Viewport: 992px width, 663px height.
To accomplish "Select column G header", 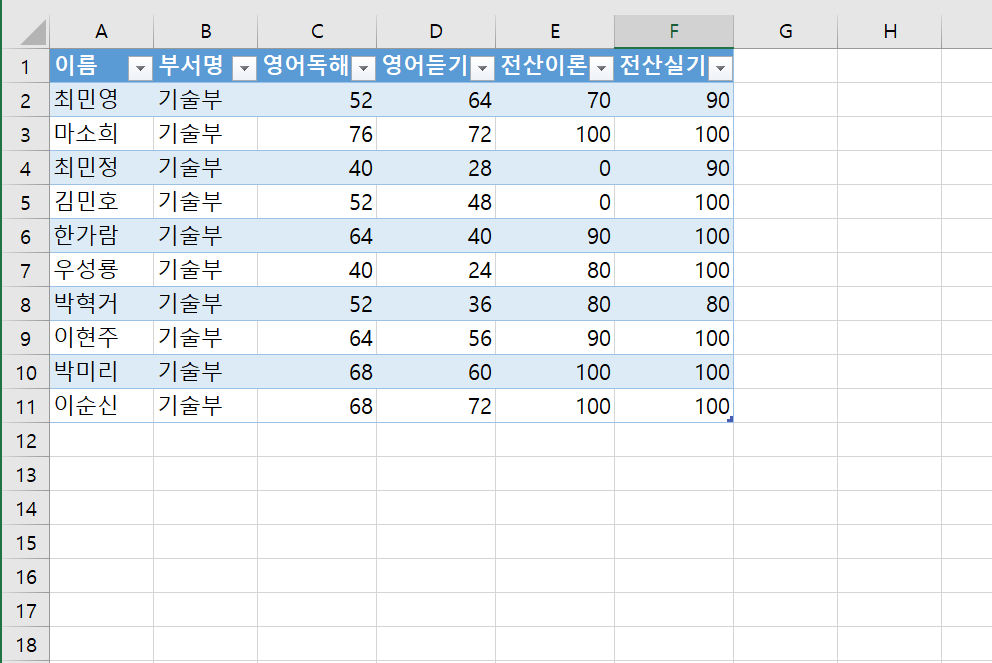I will tap(785, 32).
